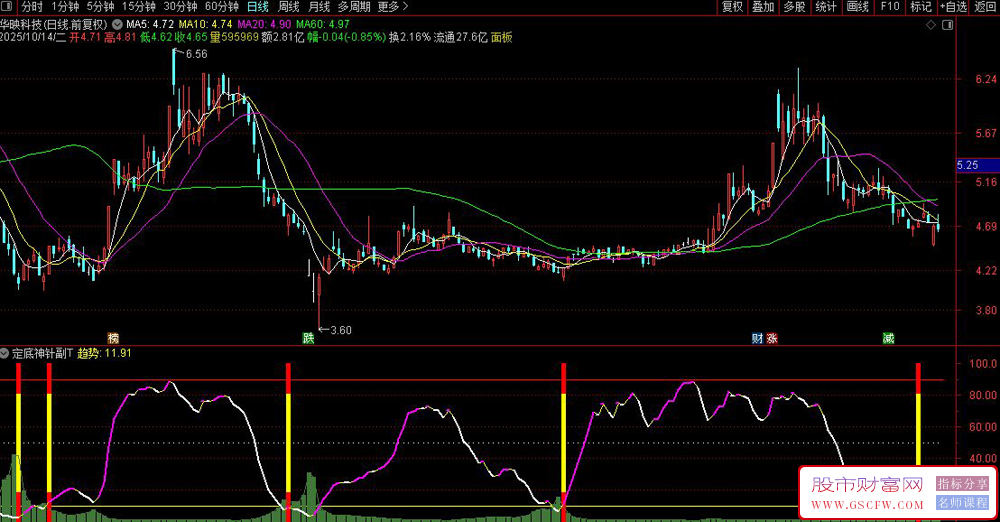The height and width of the screenshot is (522, 1000).
Task: Open the 画线 drawing tools
Action: coord(857,6)
